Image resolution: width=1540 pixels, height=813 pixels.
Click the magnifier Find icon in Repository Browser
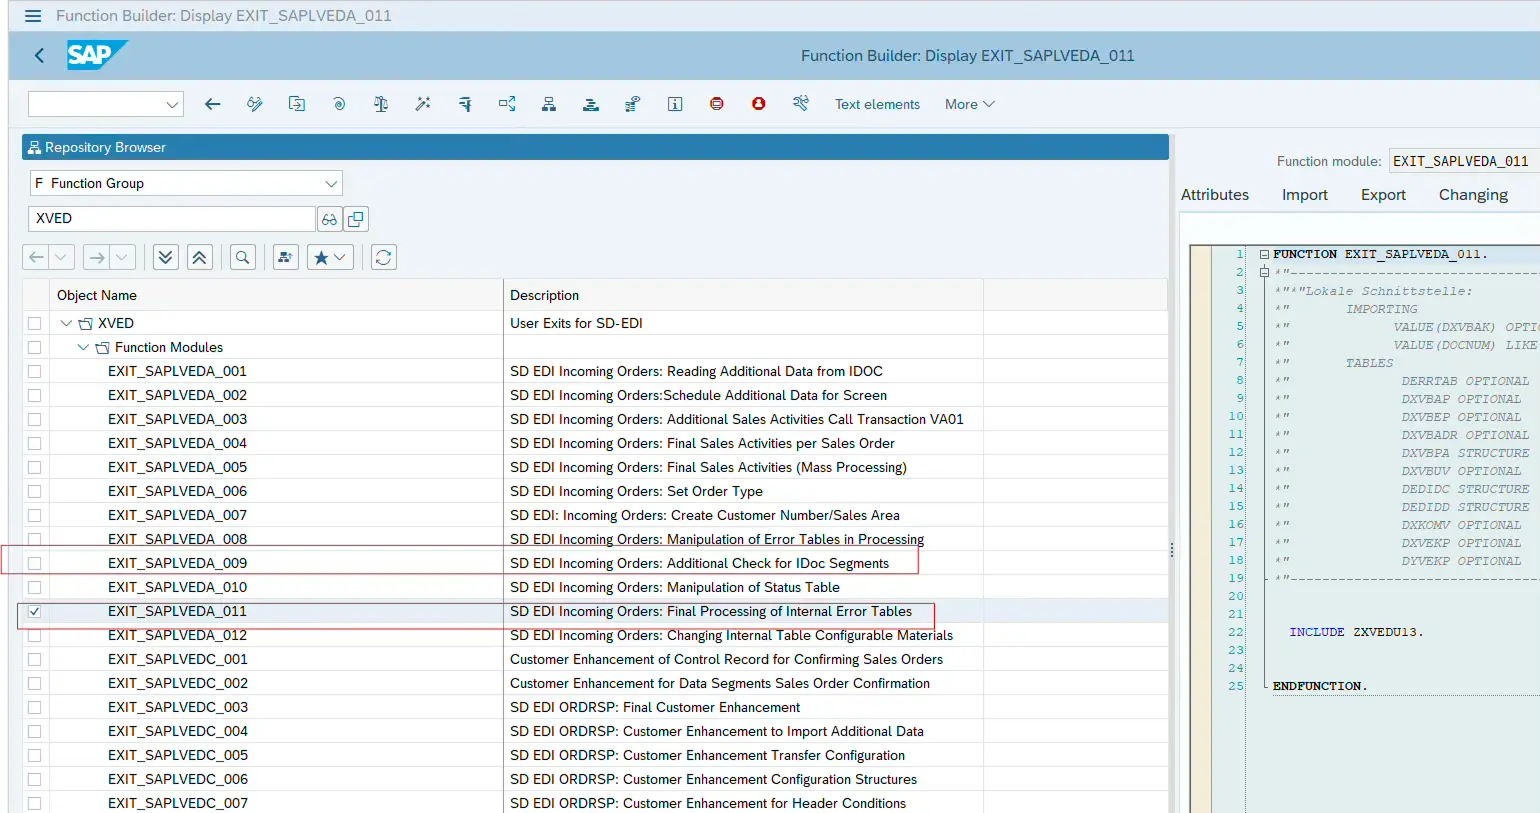pyautogui.click(x=242, y=257)
